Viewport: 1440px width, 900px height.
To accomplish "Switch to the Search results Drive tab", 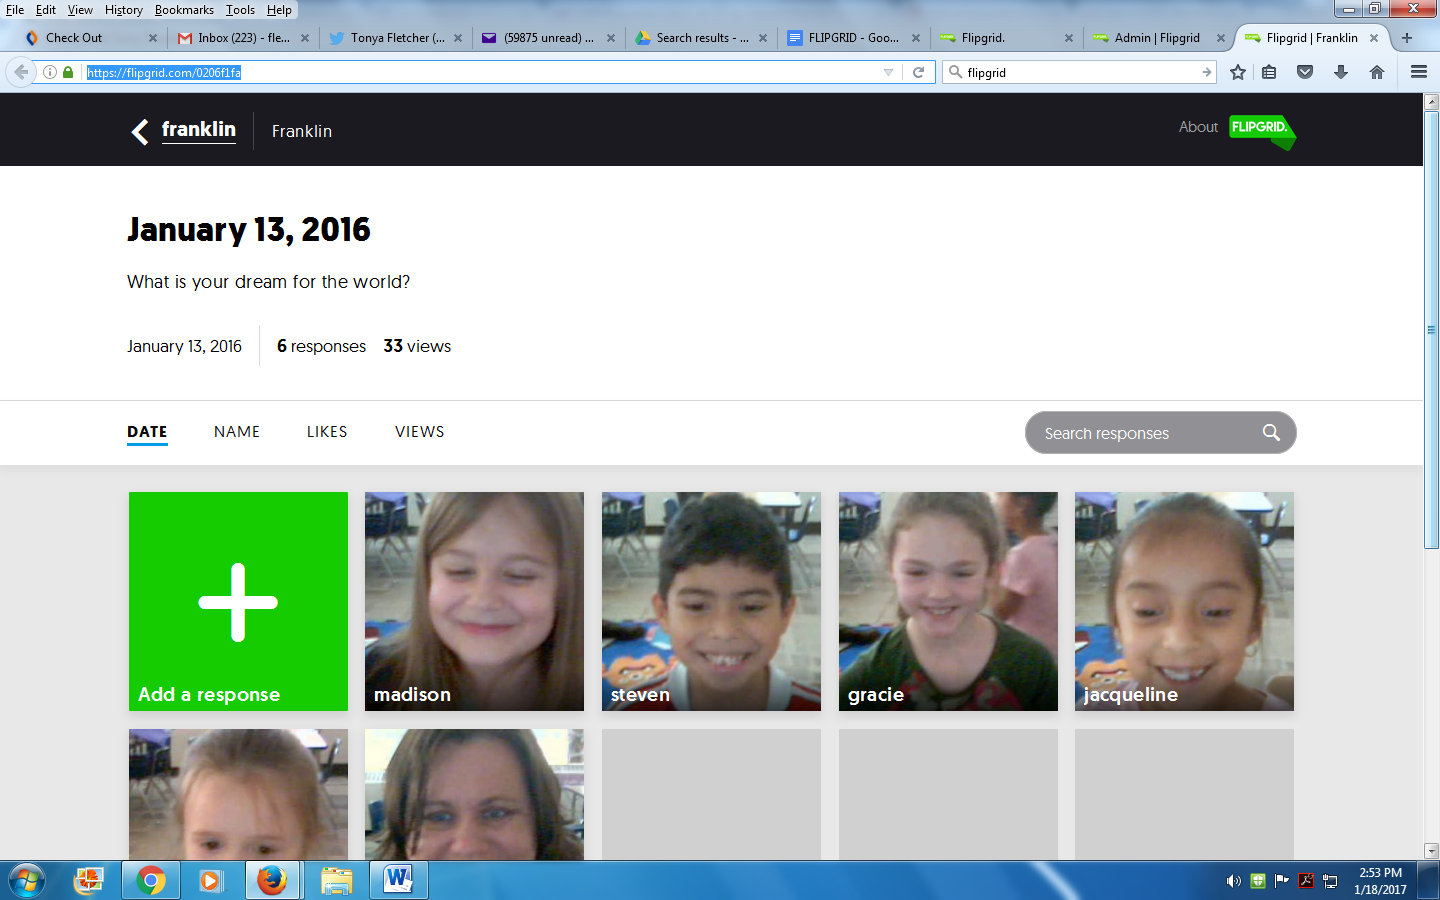I will click(701, 38).
